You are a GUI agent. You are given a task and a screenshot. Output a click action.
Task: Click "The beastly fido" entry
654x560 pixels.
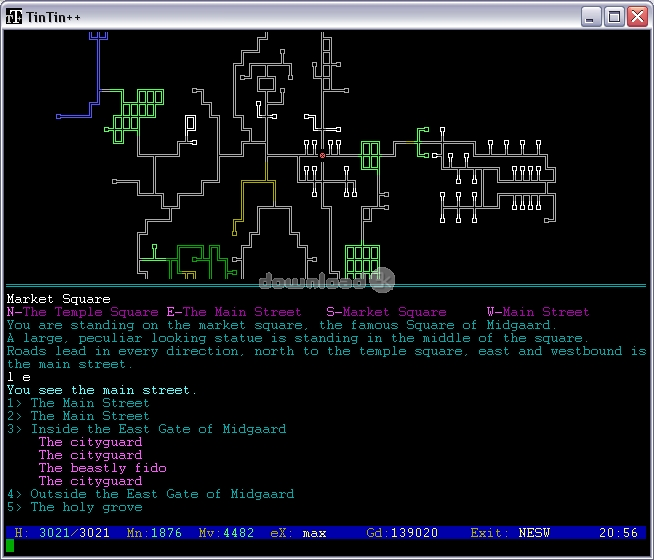pos(102,468)
